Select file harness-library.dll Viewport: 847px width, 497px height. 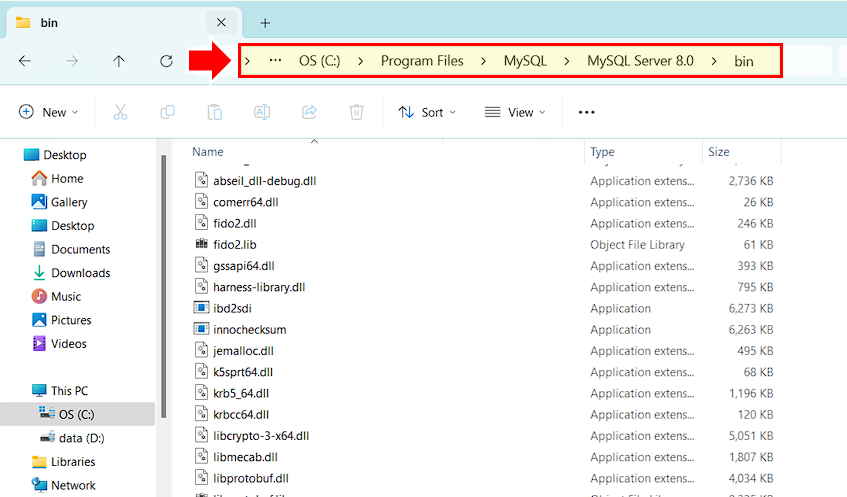click(259, 287)
